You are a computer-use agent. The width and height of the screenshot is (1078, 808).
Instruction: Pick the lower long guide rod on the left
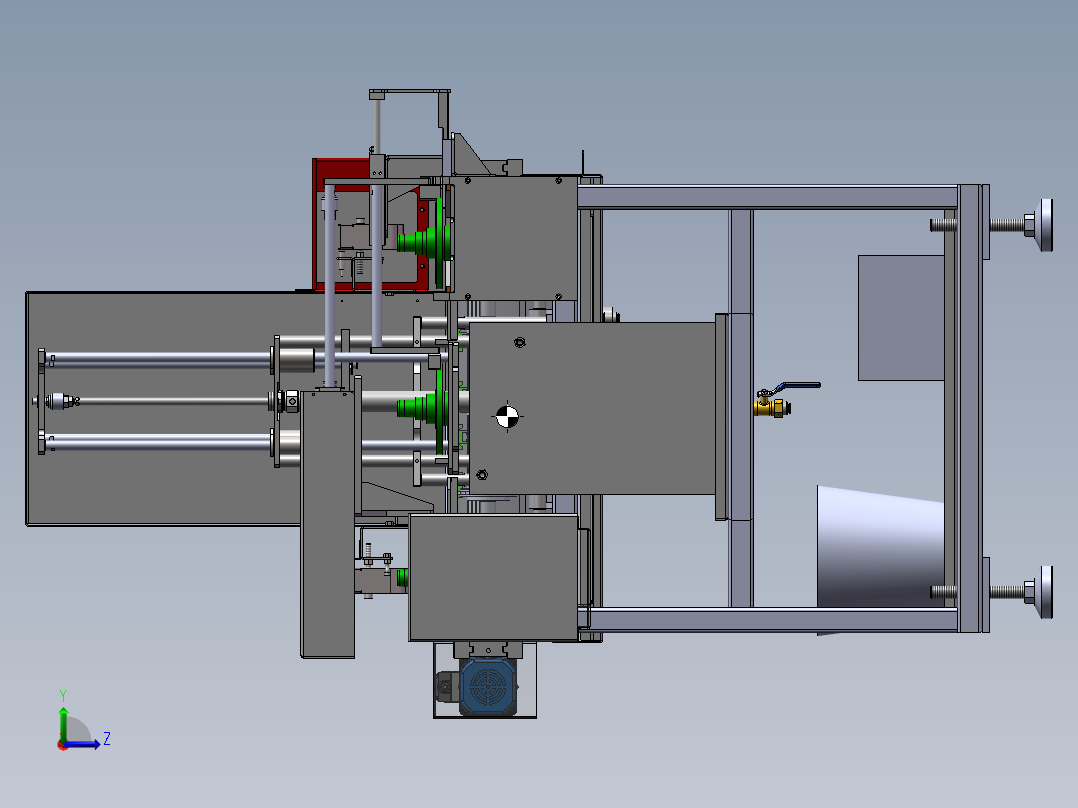pyautogui.click(x=158, y=442)
